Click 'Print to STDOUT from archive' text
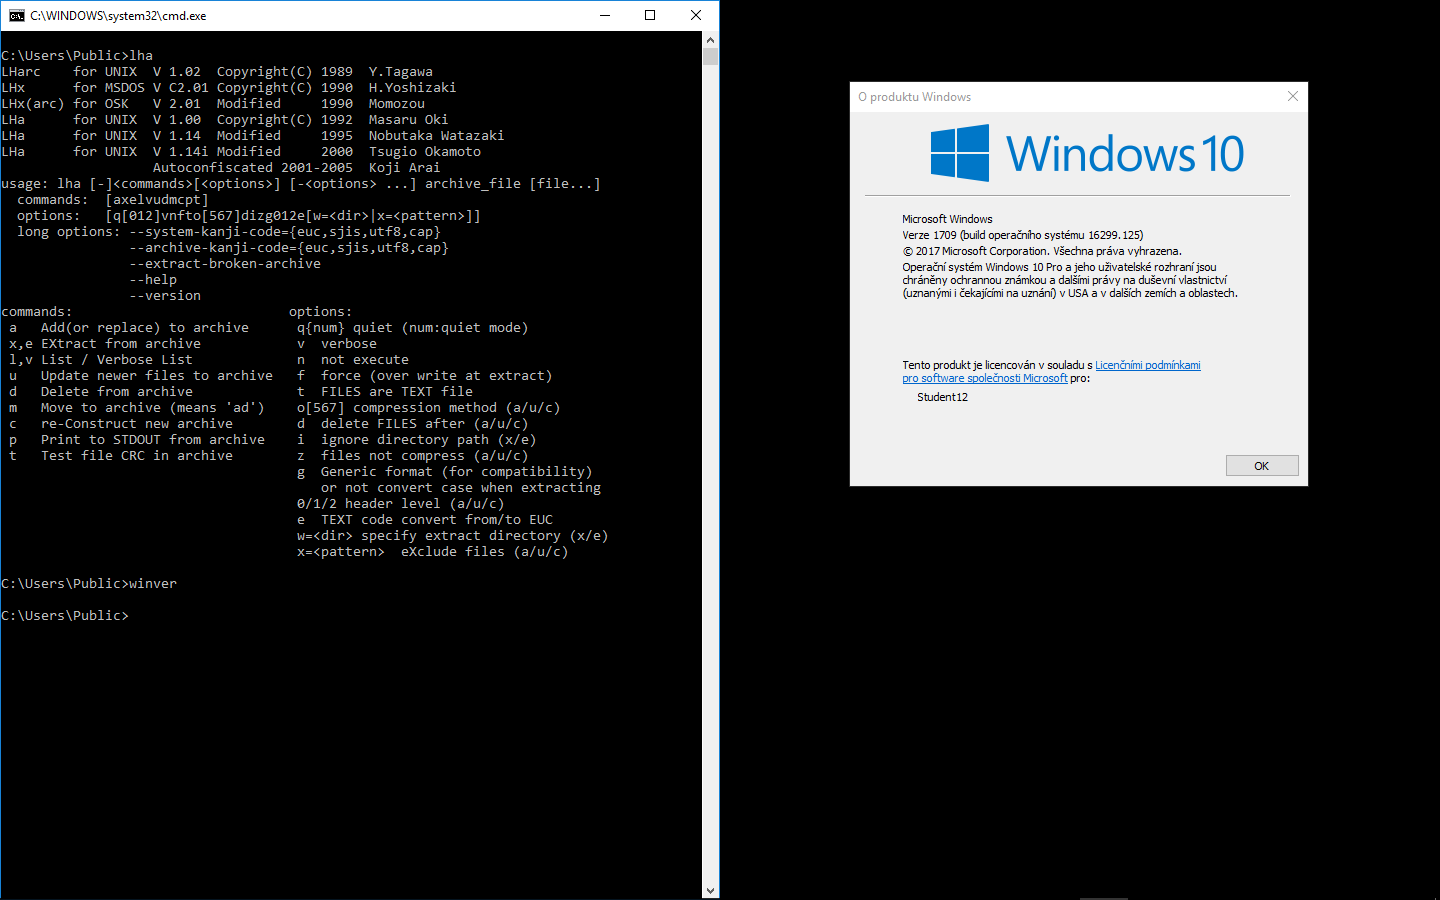This screenshot has width=1440, height=900. pos(153,440)
